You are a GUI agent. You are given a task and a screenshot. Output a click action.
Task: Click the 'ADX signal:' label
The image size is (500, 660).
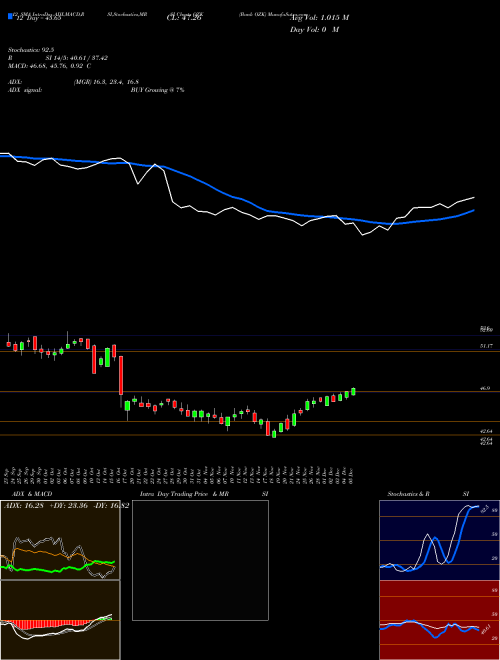pyautogui.click(x=25, y=90)
